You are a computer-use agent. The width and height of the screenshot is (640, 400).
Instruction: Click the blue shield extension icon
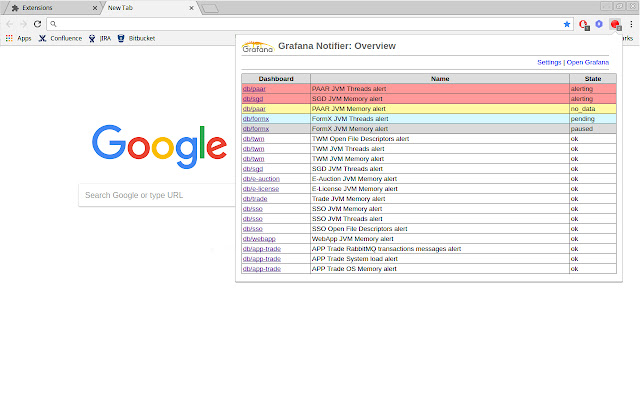click(599, 24)
